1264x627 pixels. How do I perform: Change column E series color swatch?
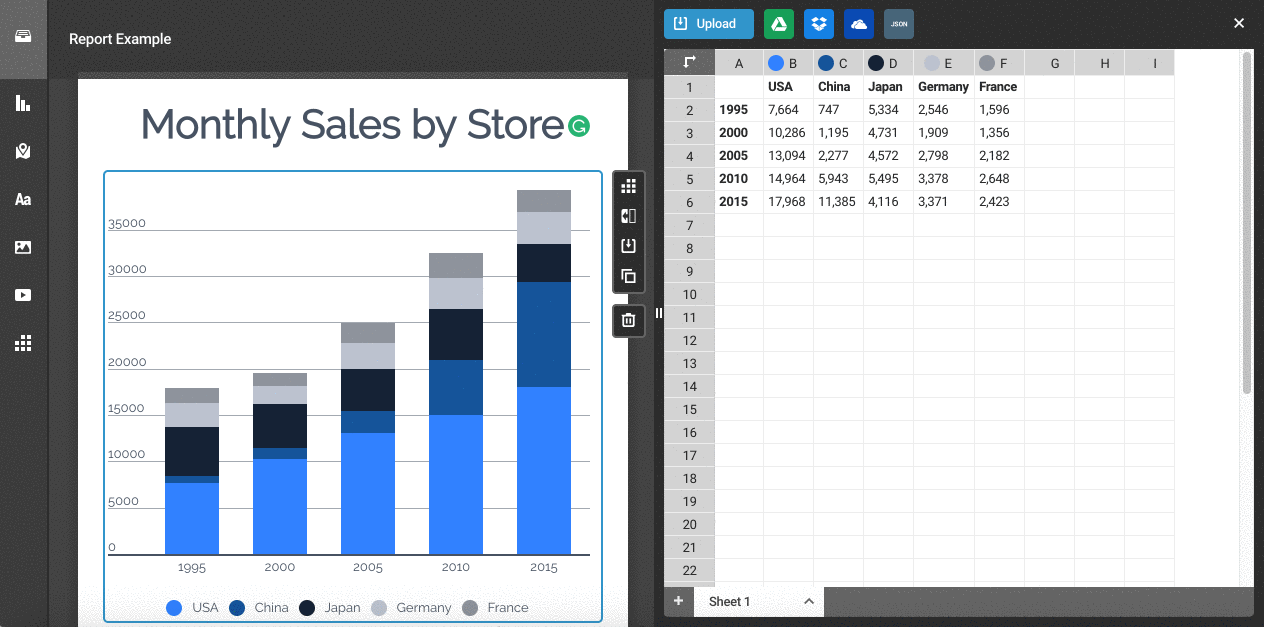[x=932, y=63]
